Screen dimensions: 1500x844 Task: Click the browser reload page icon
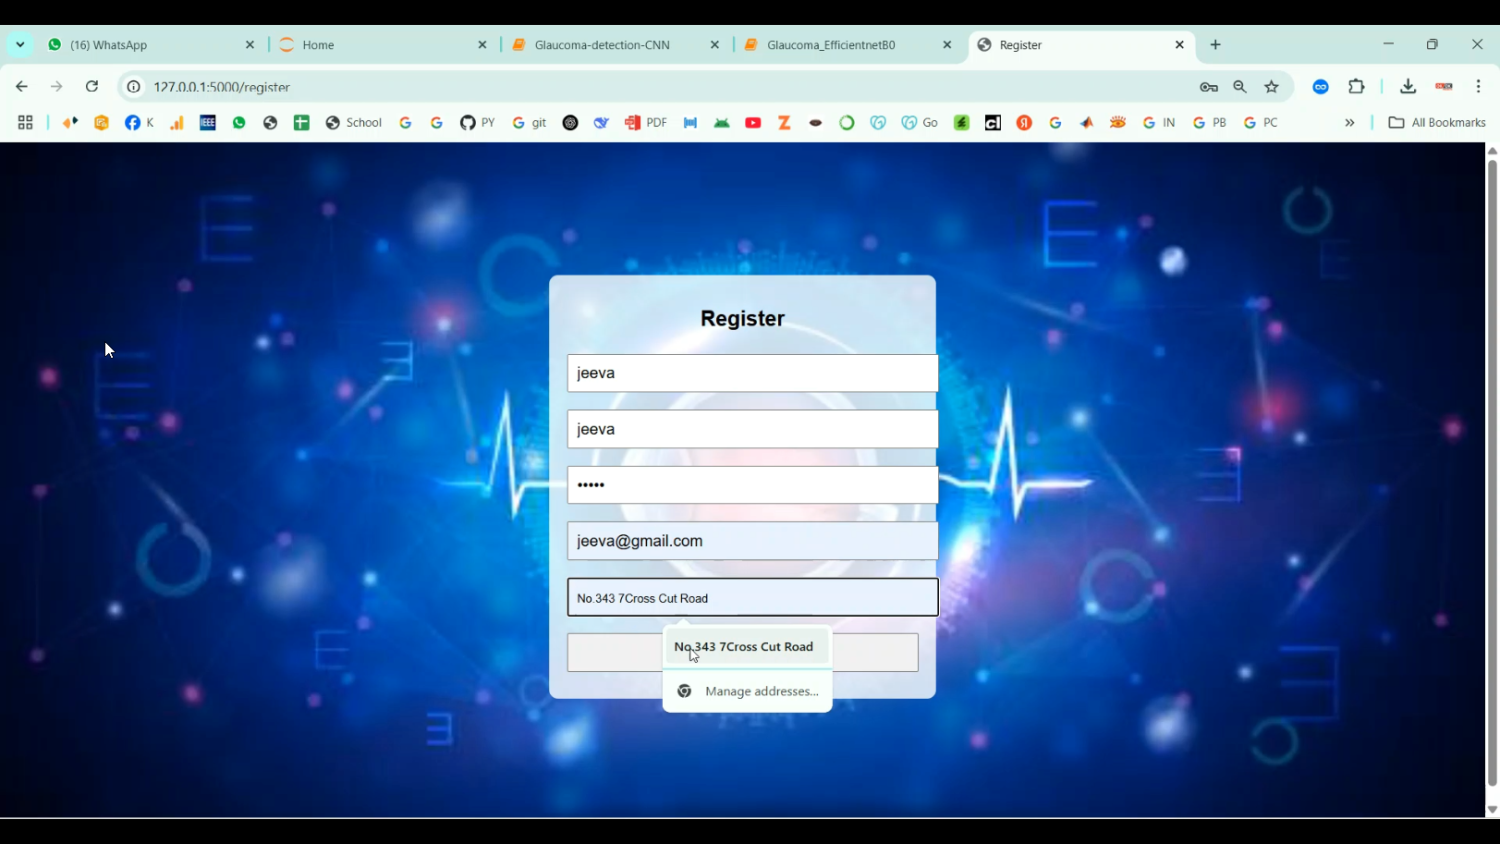(91, 87)
